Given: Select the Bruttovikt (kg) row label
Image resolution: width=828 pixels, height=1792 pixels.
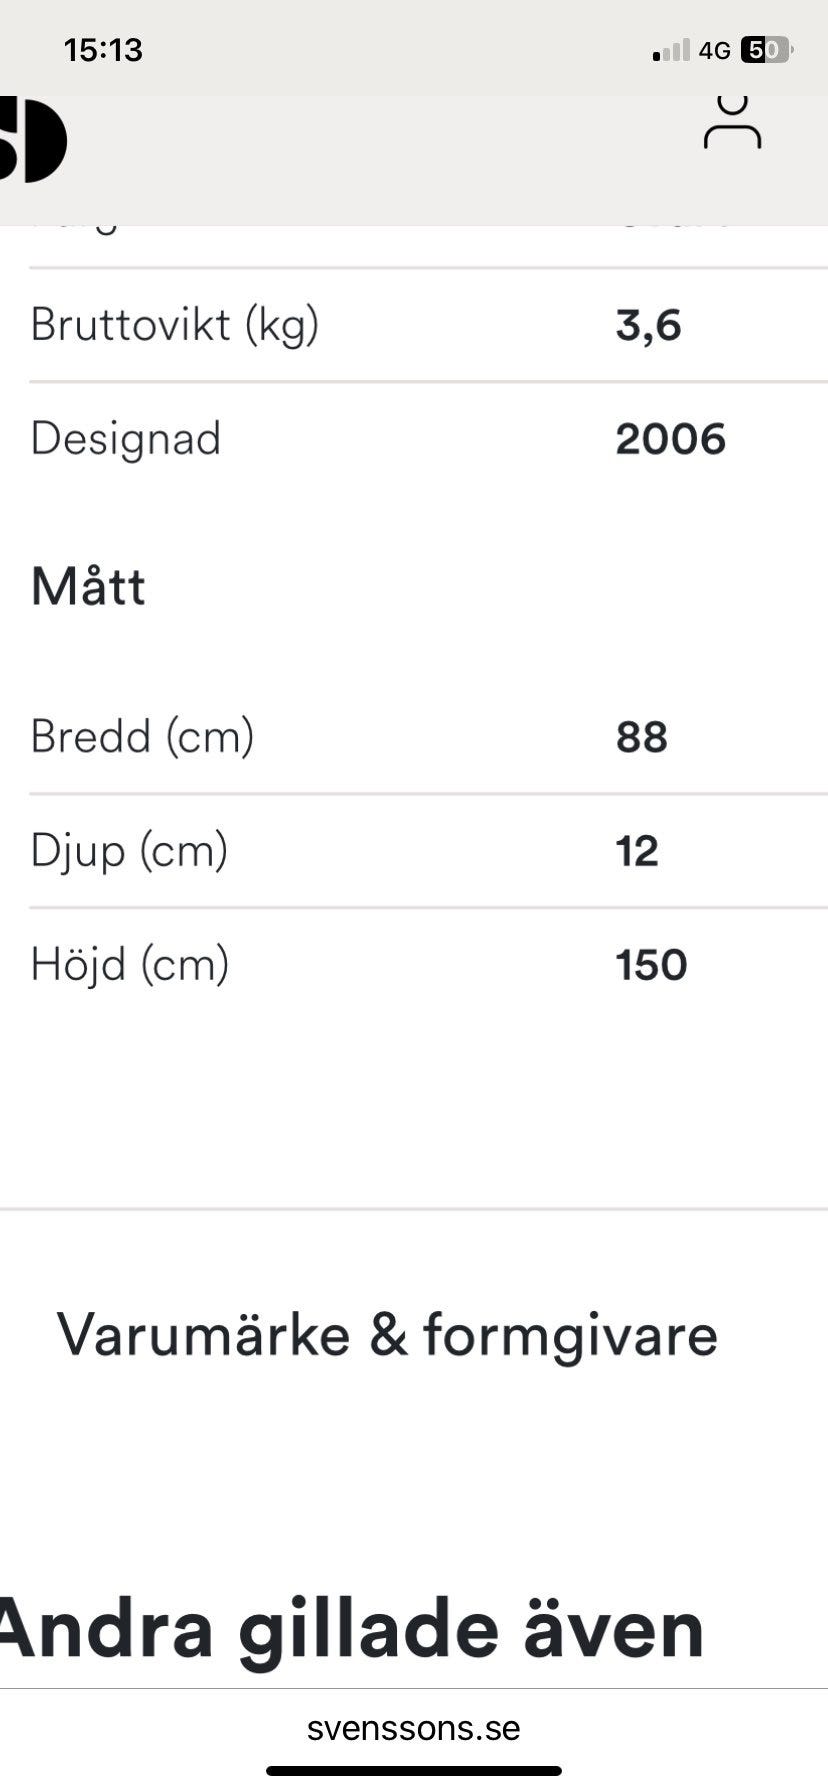Looking at the screenshot, I should [174, 324].
